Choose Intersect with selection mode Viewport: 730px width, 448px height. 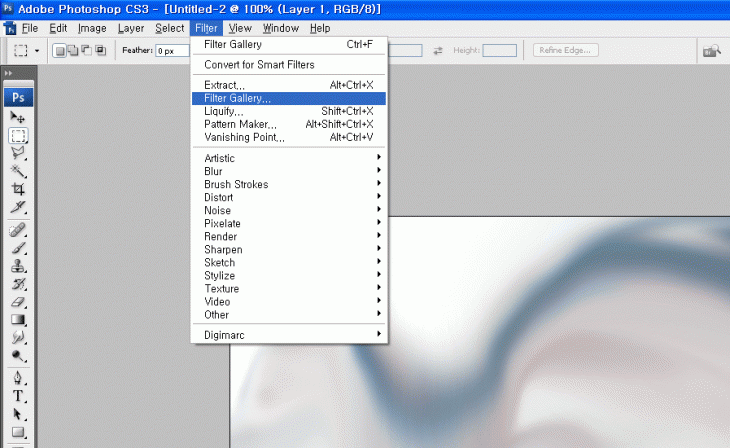[101, 50]
